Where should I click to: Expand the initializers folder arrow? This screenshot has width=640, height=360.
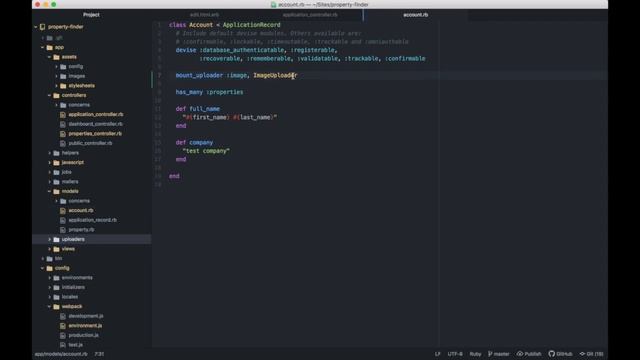click(50, 287)
